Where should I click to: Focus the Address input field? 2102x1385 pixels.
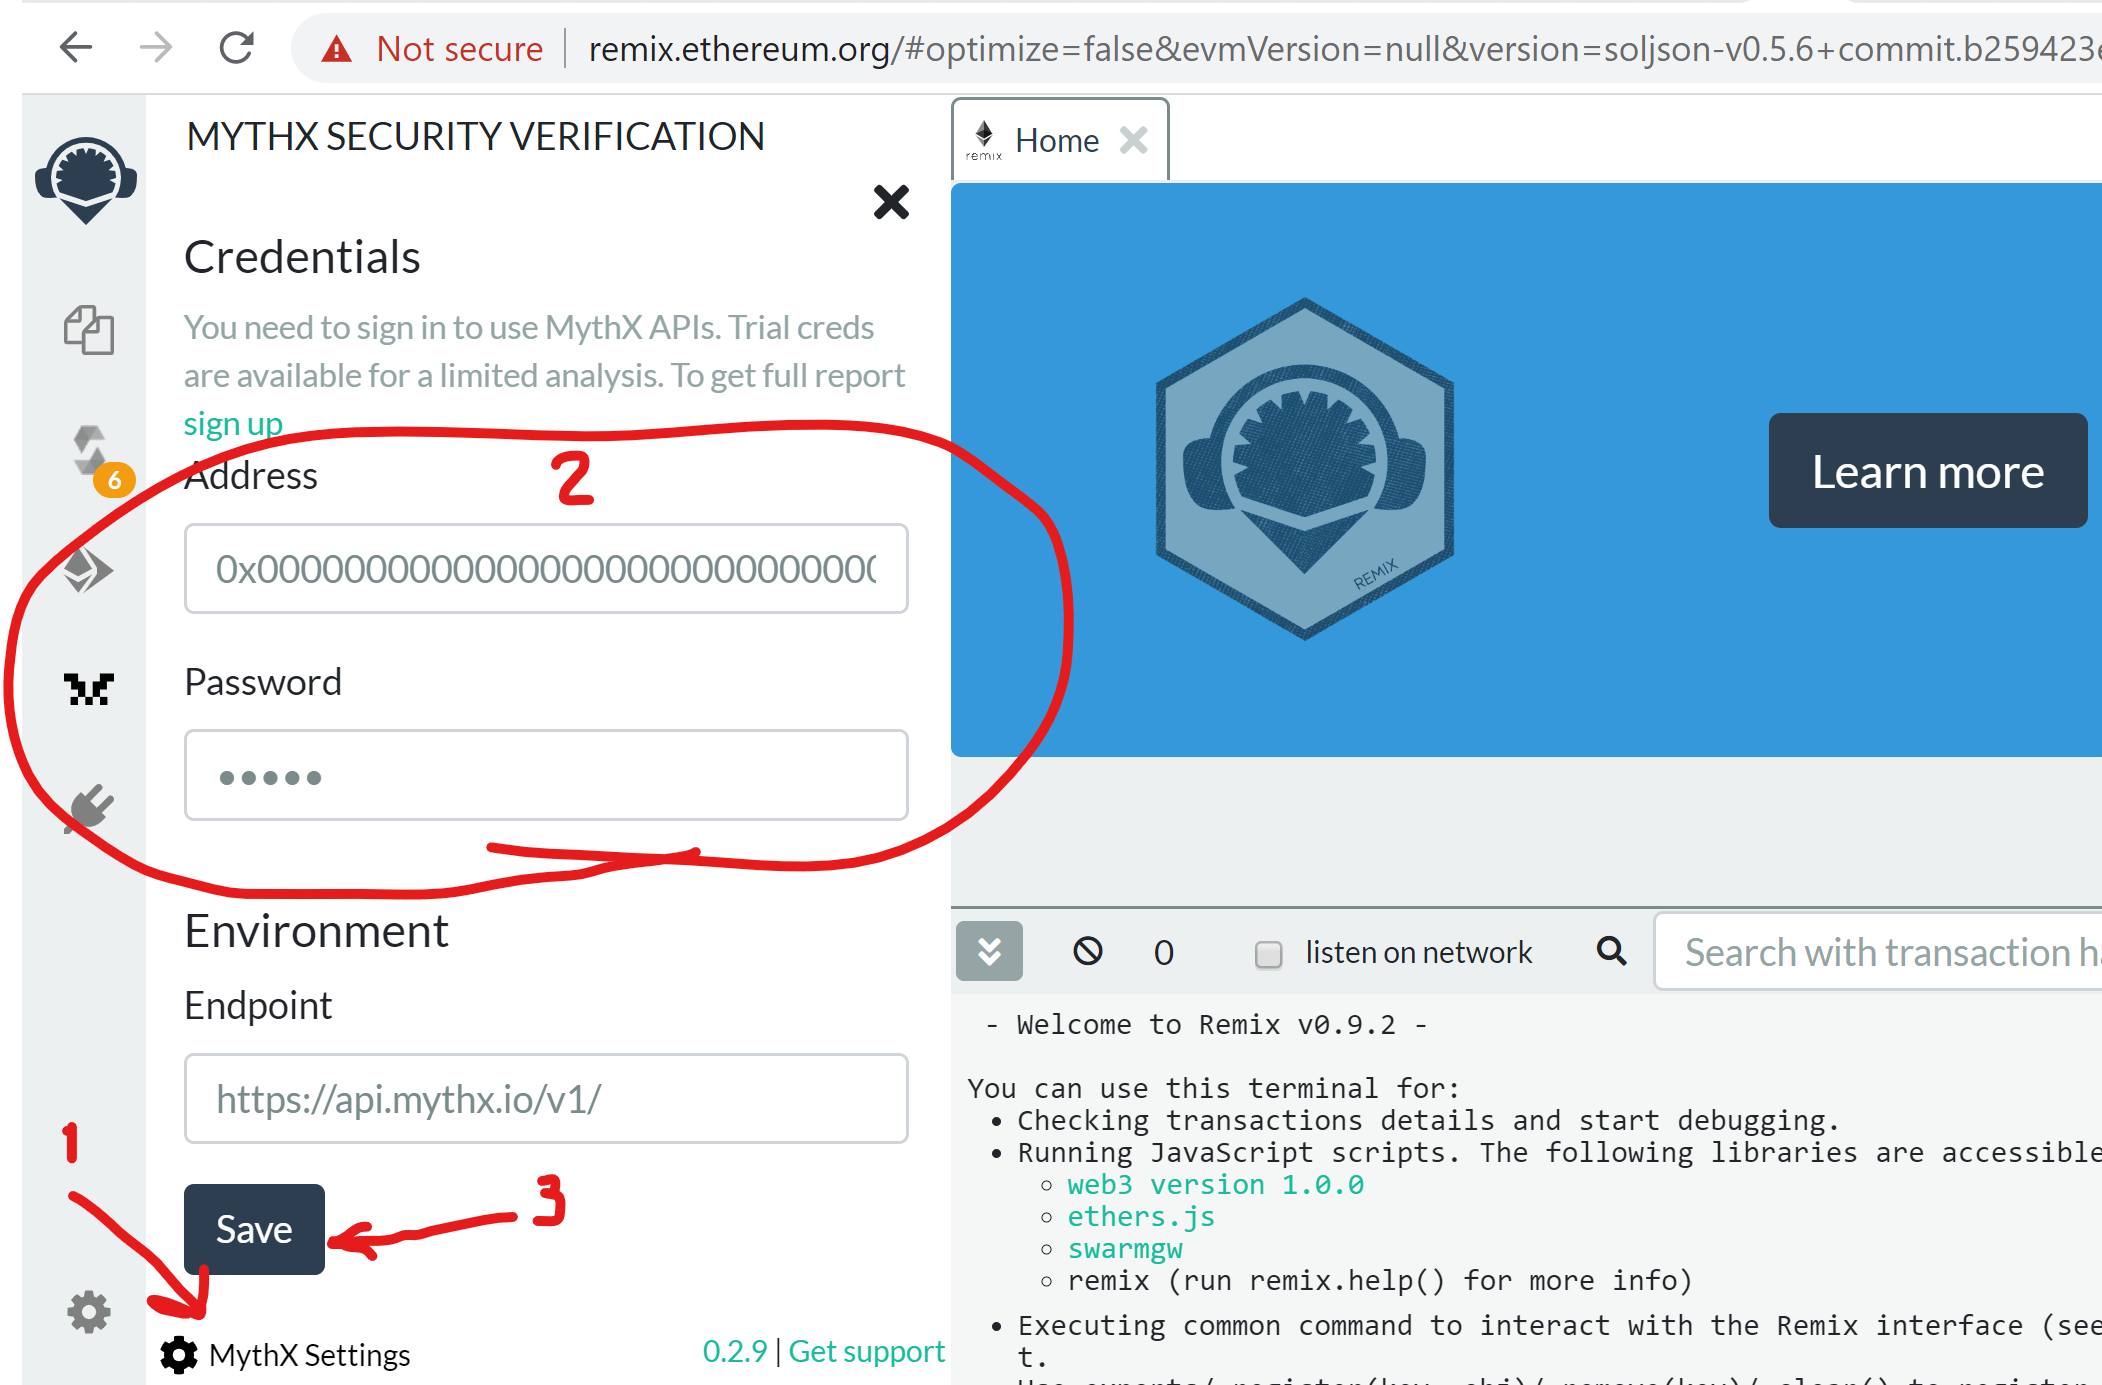[x=546, y=568]
